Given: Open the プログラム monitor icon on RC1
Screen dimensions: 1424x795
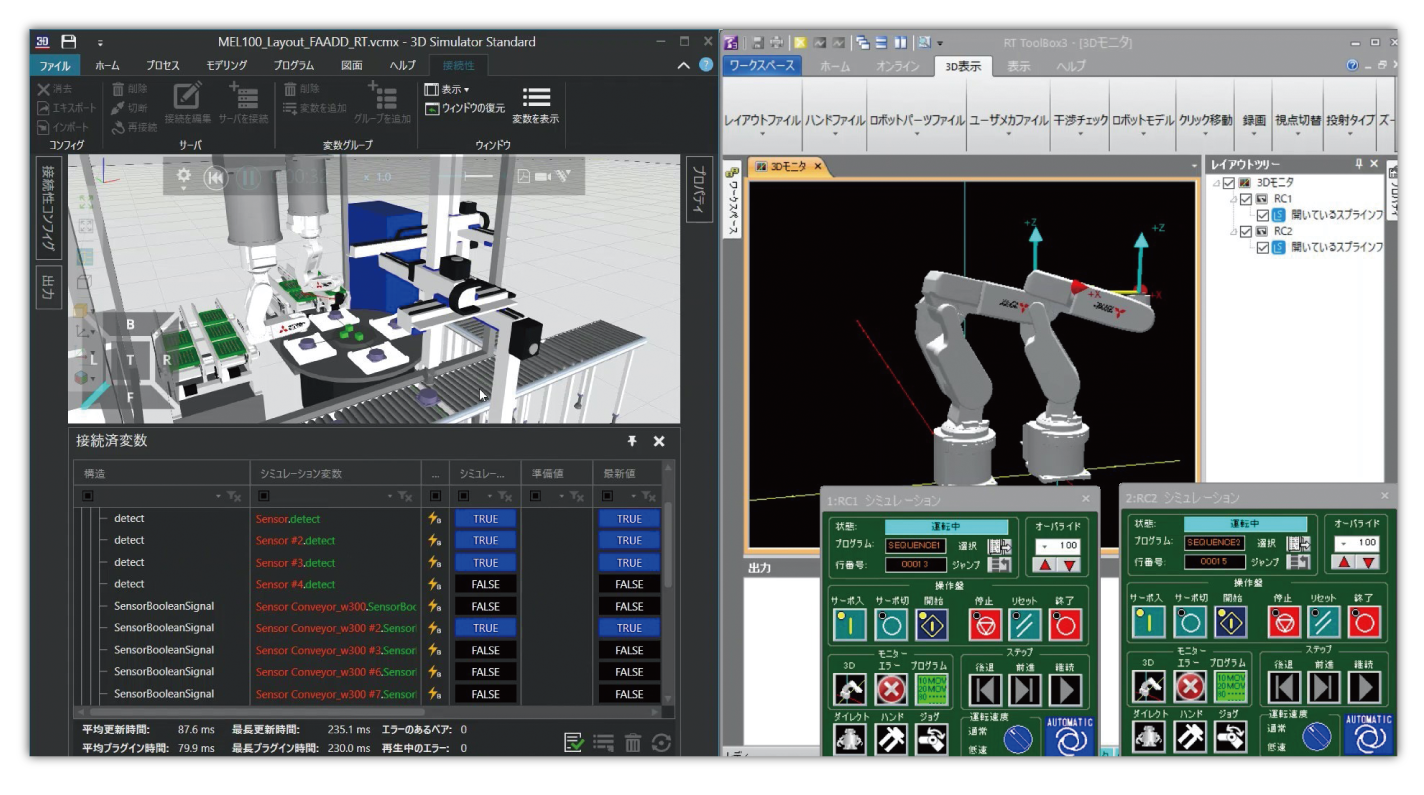Looking at the screenshot, I should pos(931,690).
